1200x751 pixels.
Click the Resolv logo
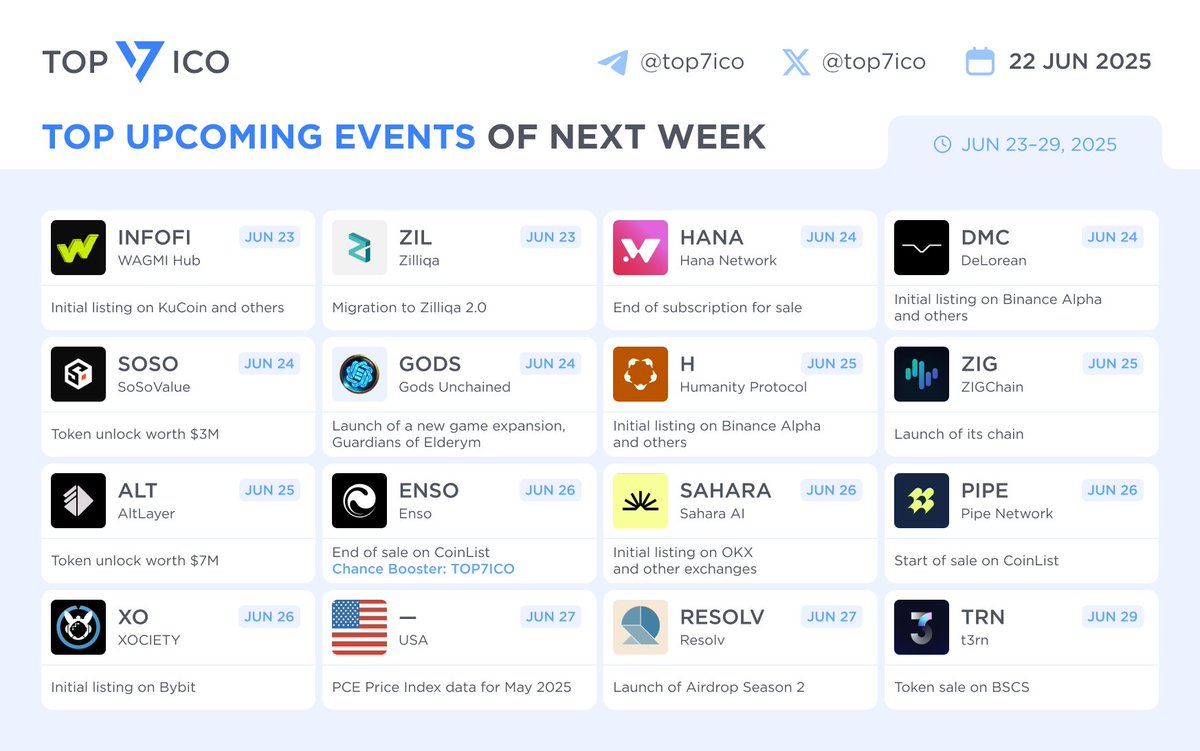click(x=640, y=627)
